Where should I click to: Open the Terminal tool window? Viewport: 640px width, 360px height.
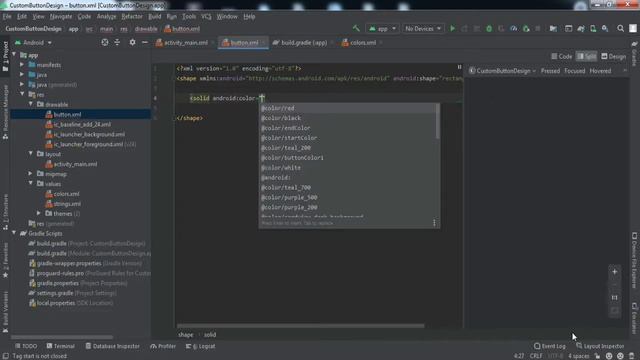[60, 346]
